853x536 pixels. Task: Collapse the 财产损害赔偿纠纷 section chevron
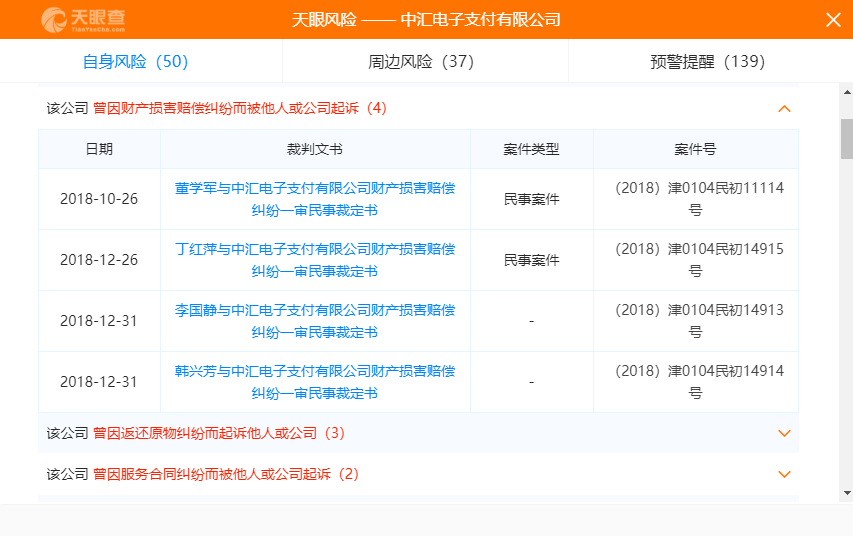coord(784,108)
